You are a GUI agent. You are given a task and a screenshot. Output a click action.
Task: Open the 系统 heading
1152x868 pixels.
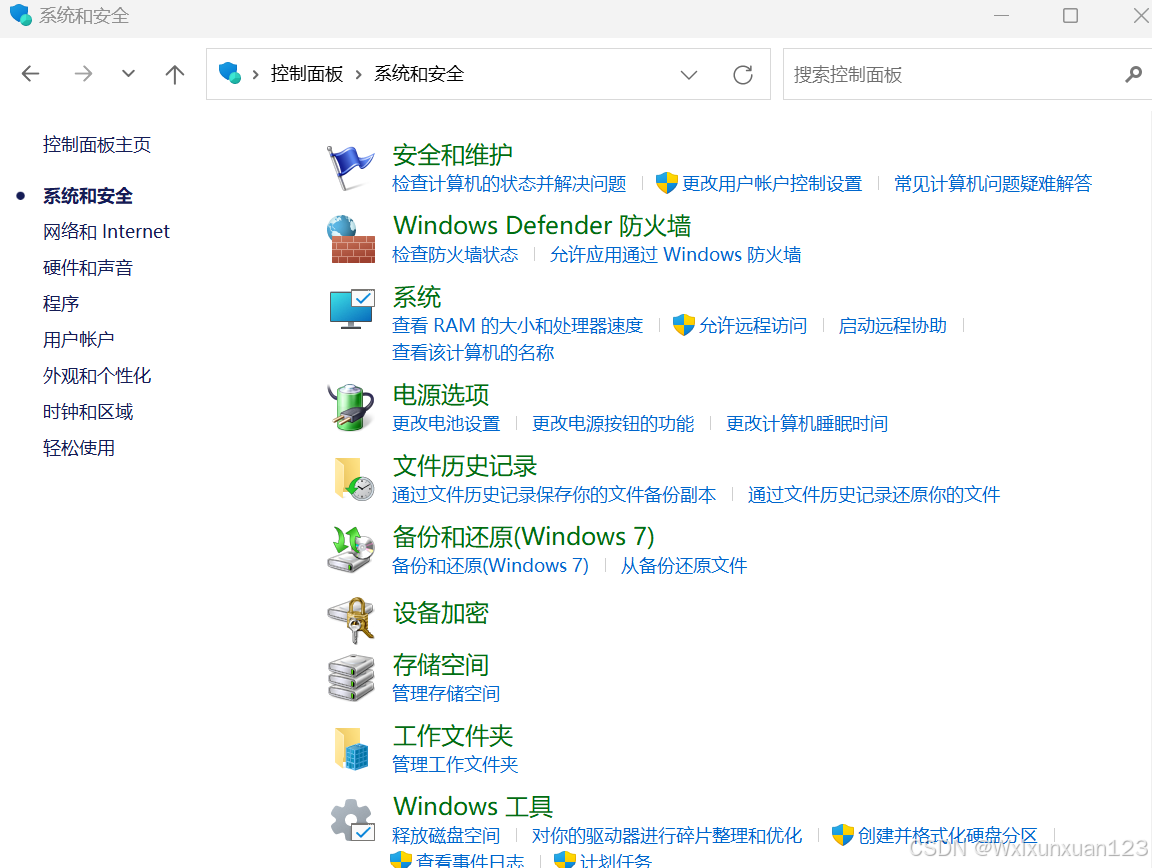point(417,297)
